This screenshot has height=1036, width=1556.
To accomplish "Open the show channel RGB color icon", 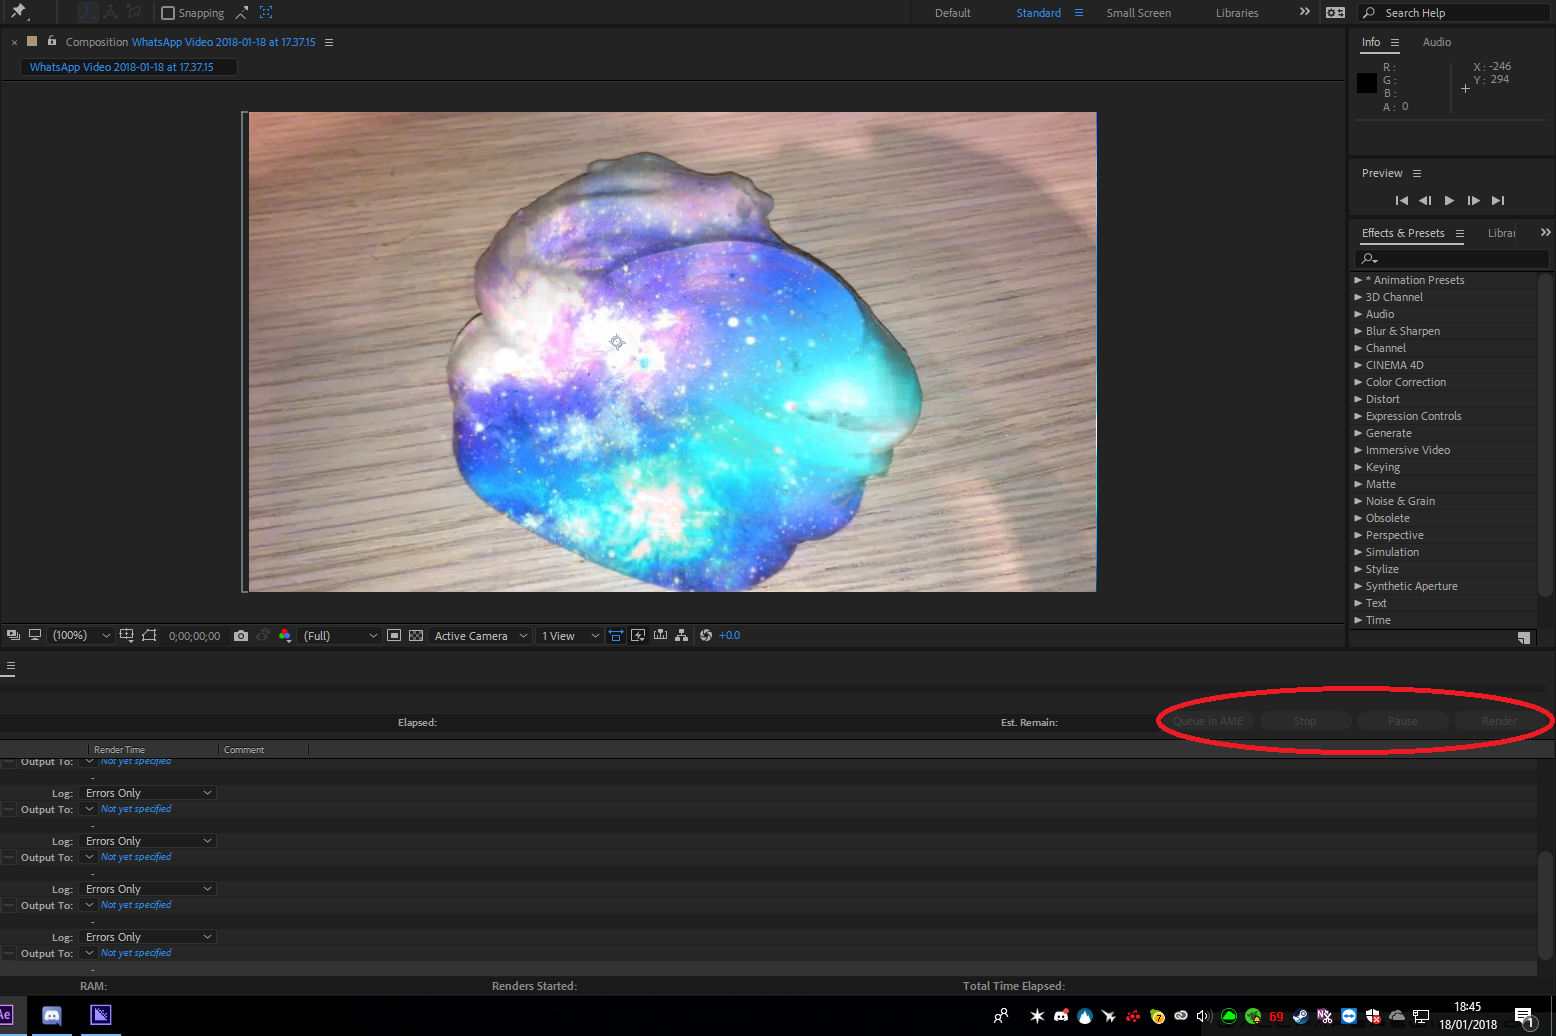I will [285, 635].
